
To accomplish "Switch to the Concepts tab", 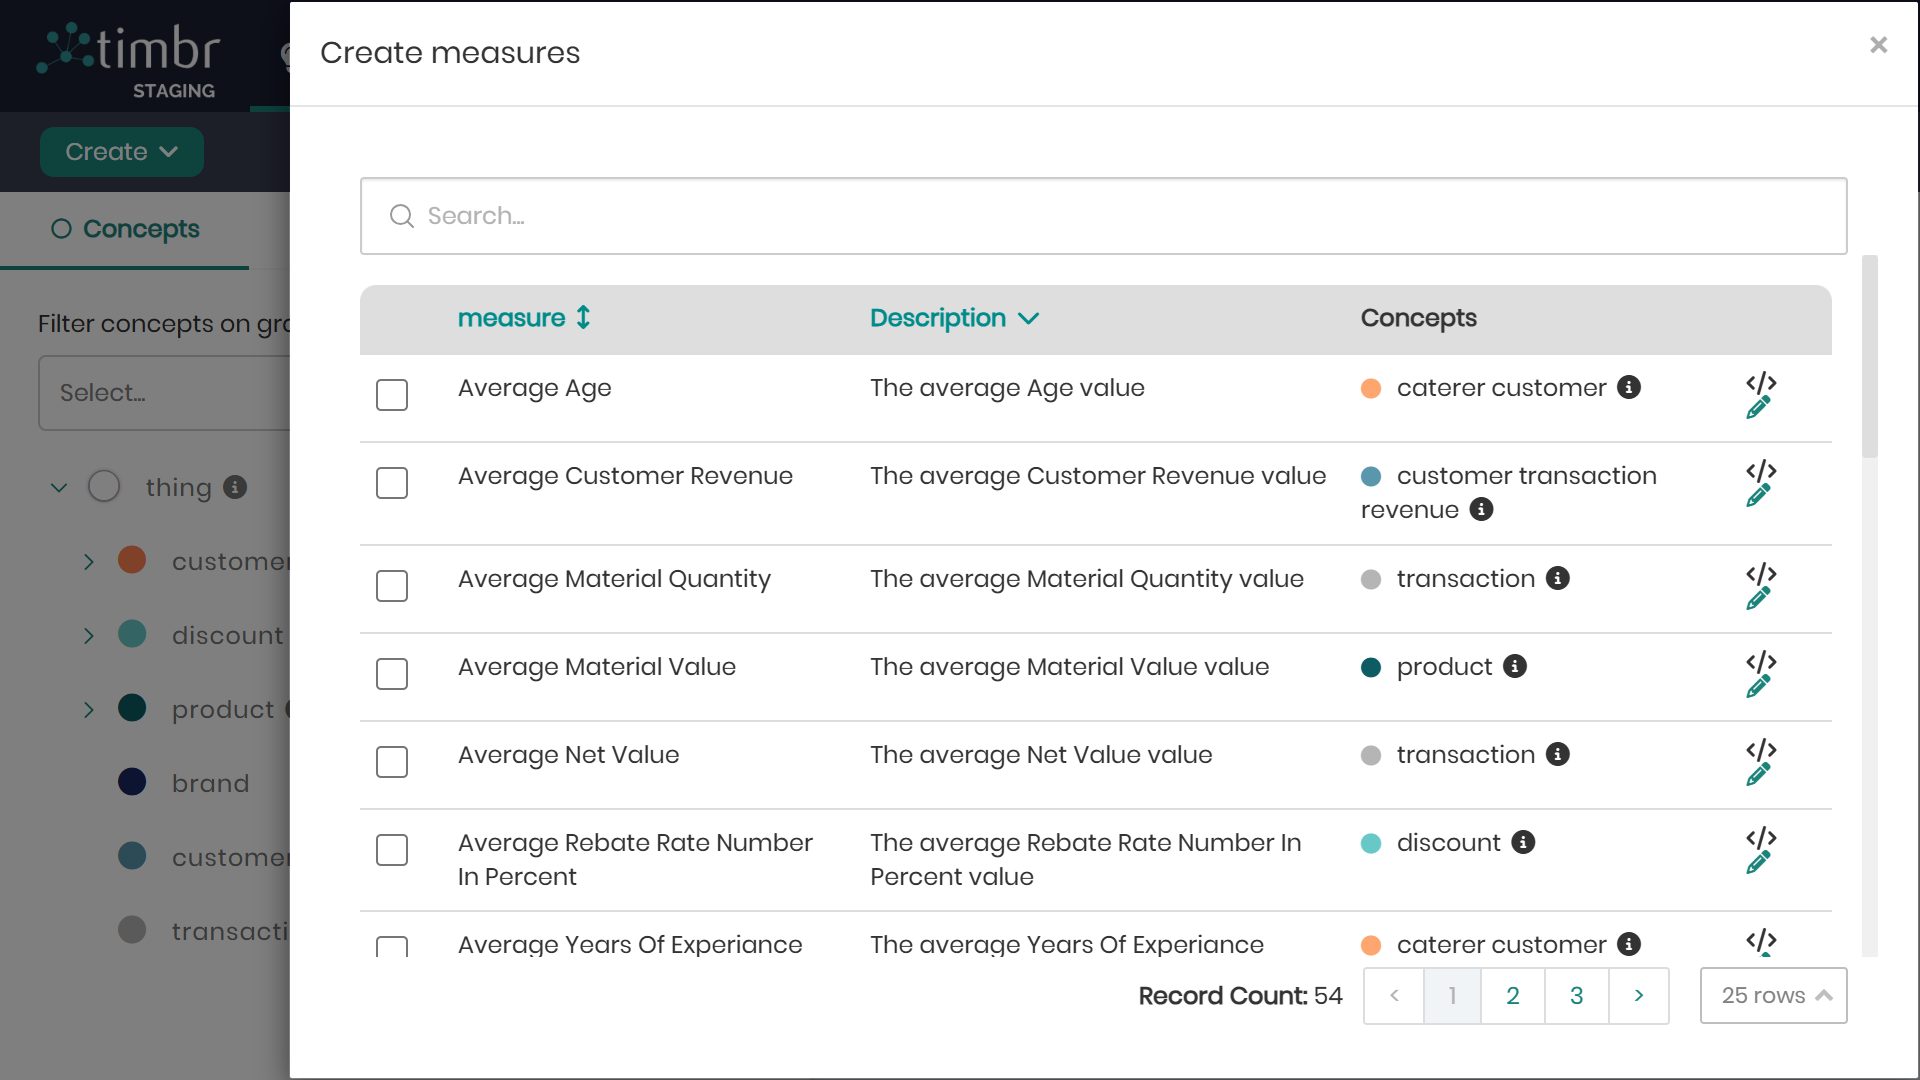I will point(125,229).
